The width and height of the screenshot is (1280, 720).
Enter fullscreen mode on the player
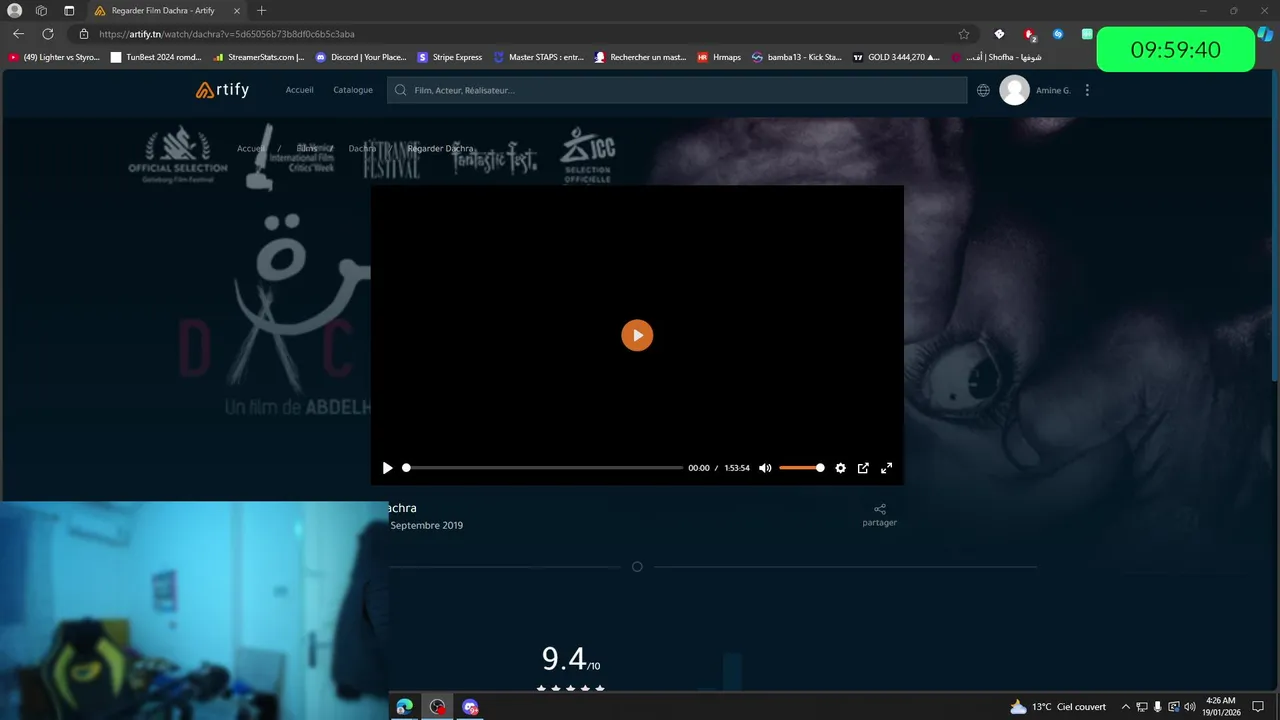point(886,468)
